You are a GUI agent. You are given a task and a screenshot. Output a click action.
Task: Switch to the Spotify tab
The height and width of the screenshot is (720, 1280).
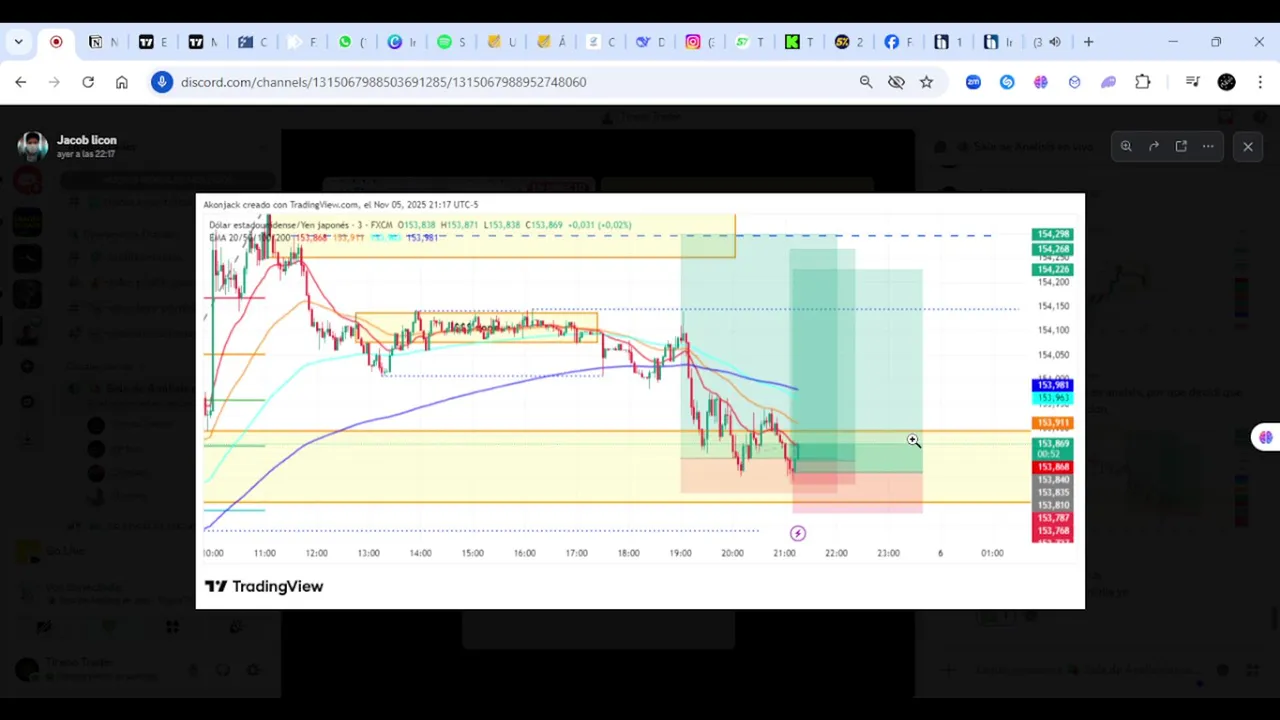pos(451,42)
